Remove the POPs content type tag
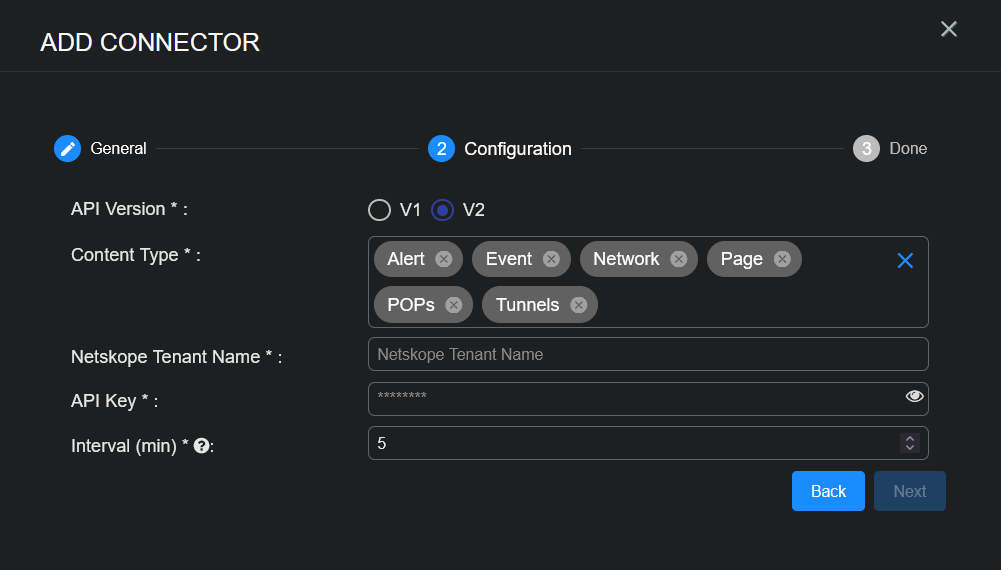 454,305
